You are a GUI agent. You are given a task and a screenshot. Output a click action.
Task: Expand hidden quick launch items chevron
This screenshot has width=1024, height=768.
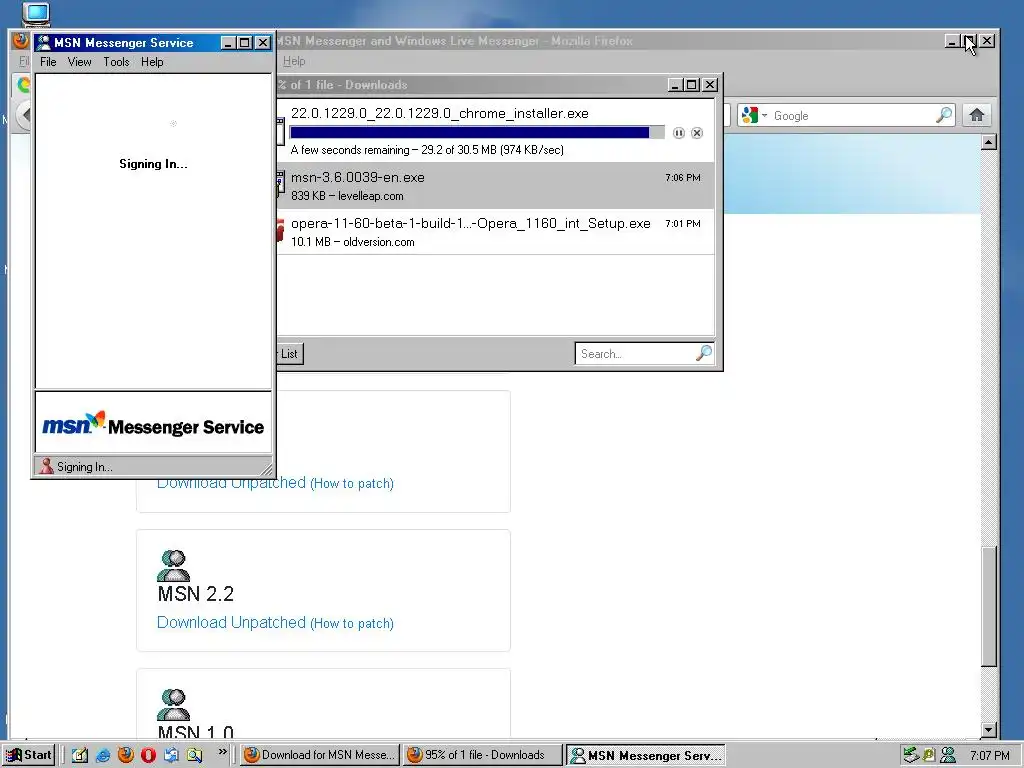[223, 752]
